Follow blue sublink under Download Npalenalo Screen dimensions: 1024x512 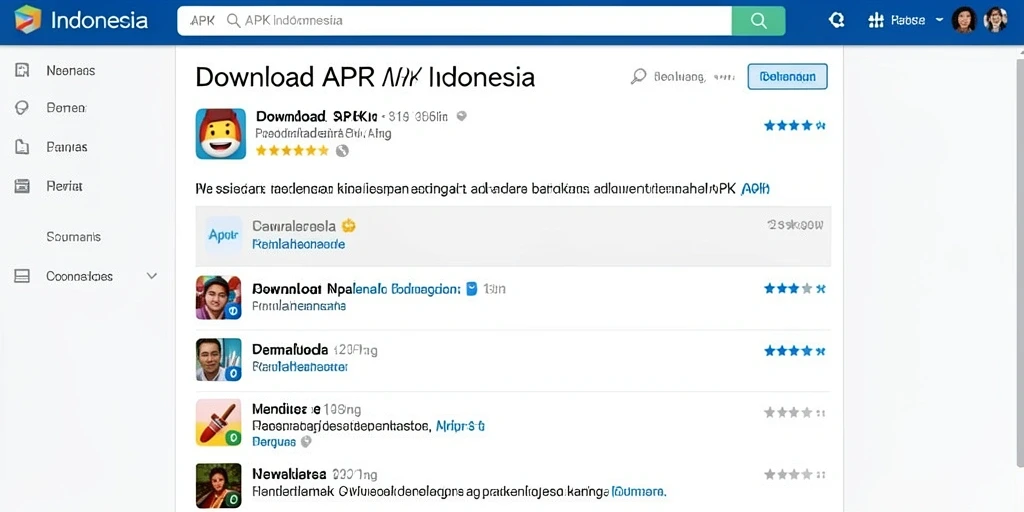click(299, 306)
